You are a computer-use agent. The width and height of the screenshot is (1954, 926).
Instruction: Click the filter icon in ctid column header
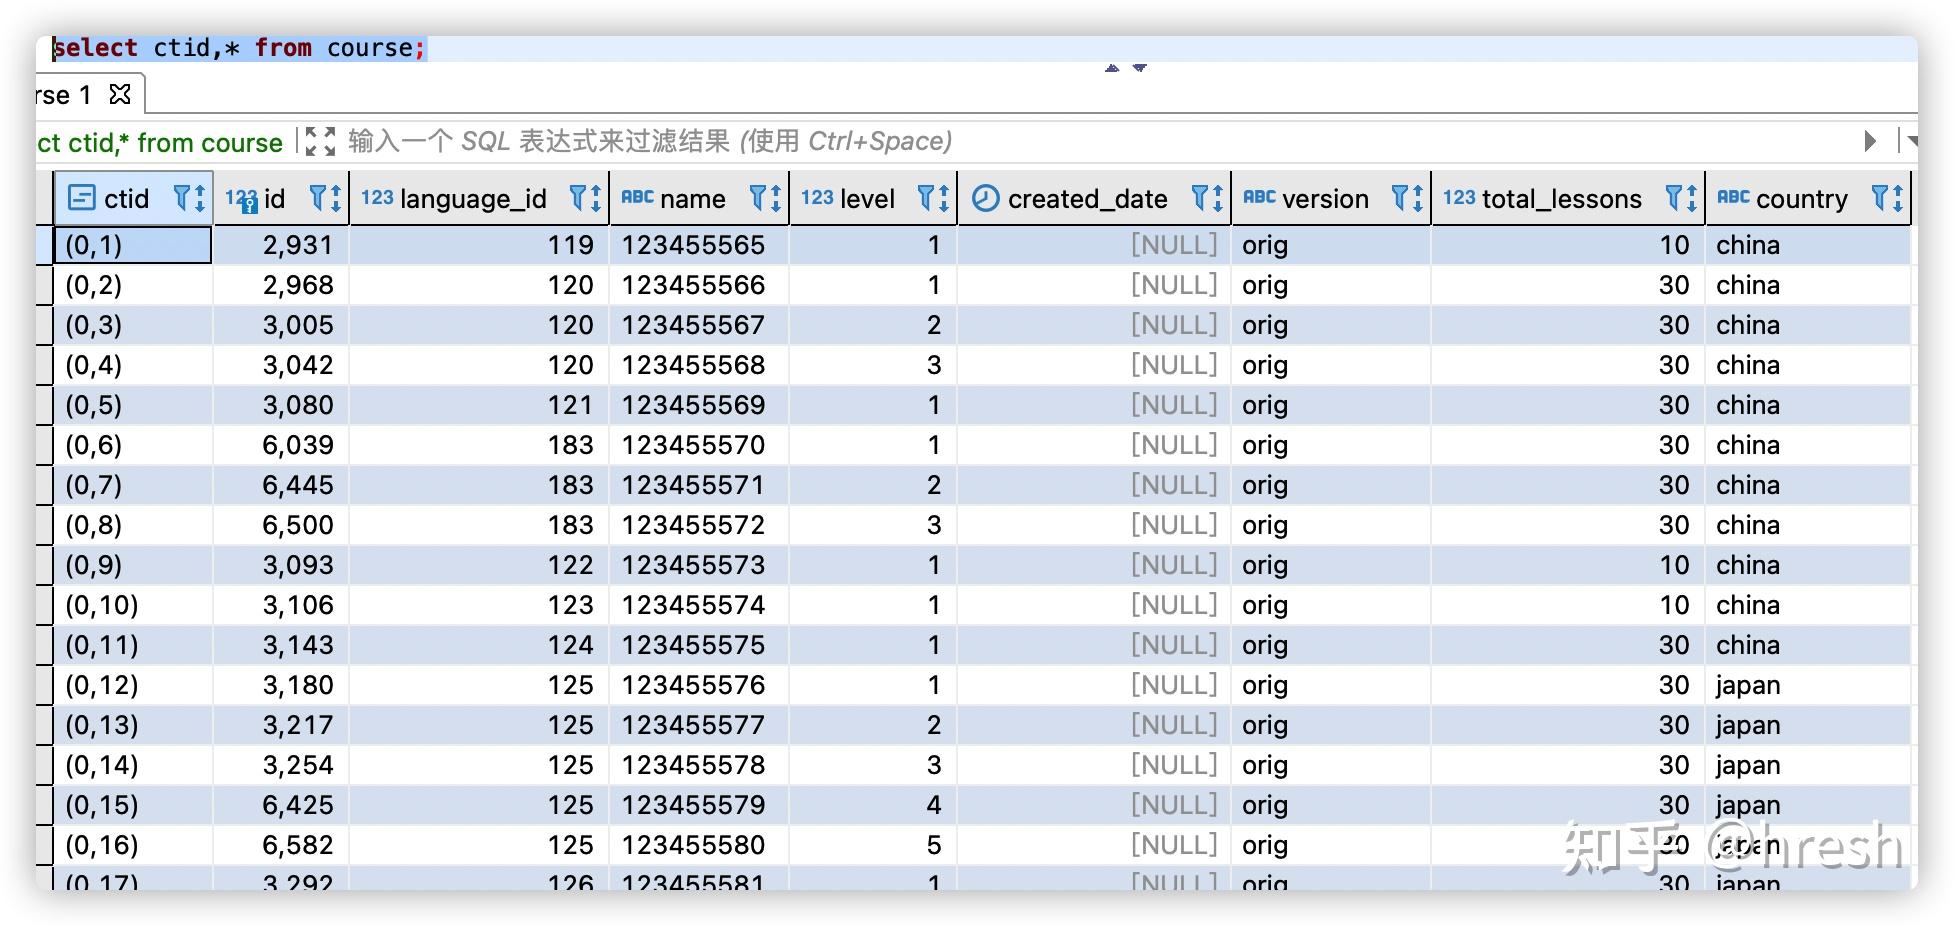(x=183, y=198)
